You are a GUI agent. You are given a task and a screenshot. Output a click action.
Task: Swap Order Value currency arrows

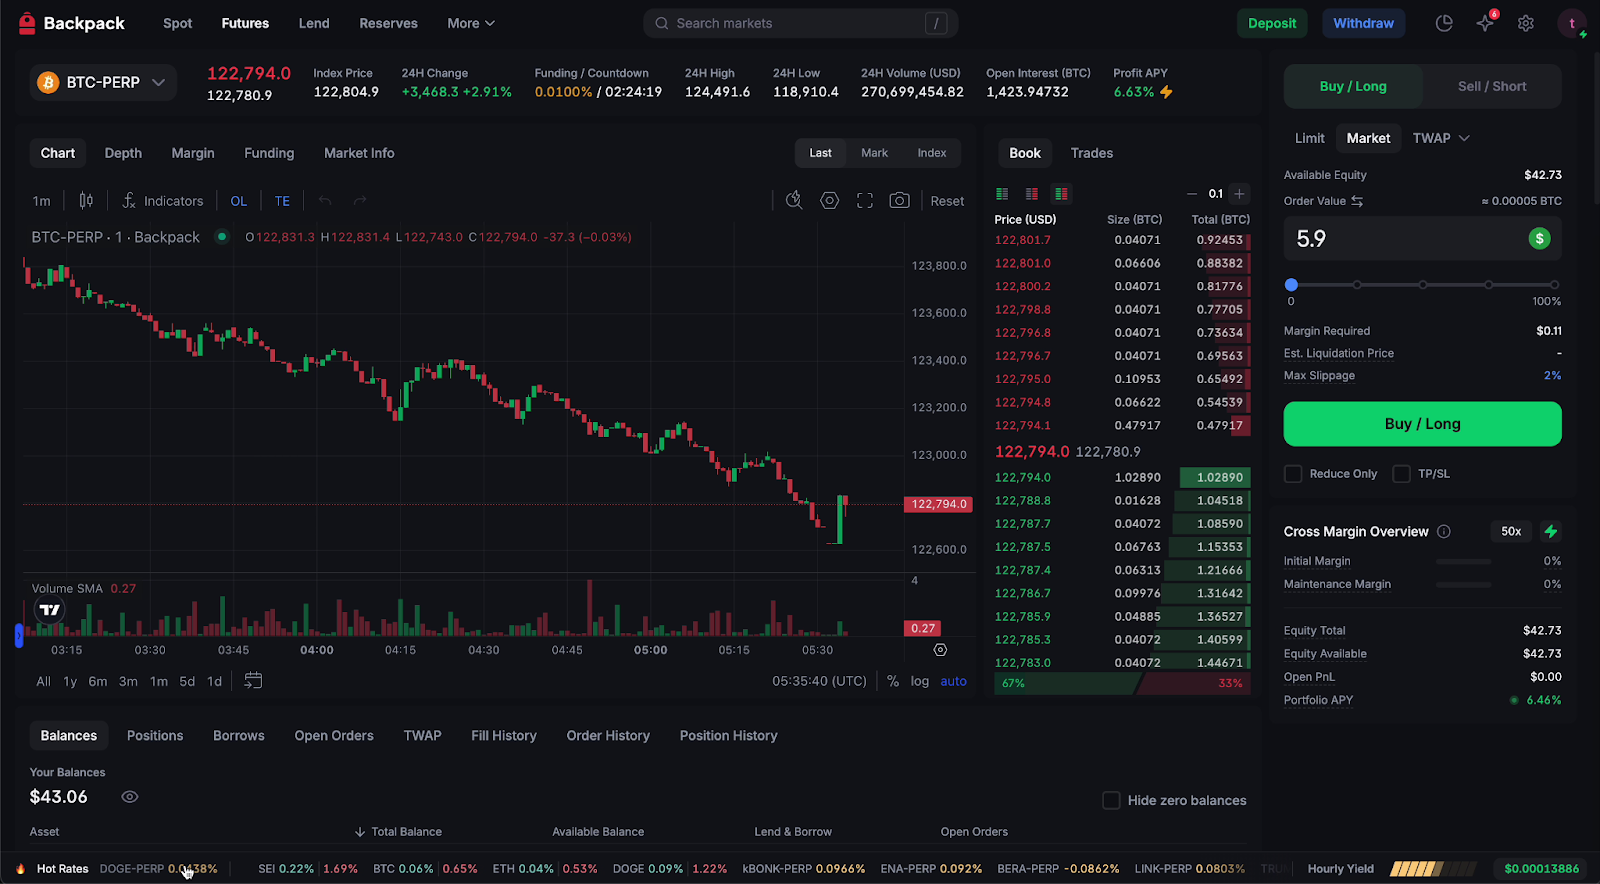point(1357,201)
